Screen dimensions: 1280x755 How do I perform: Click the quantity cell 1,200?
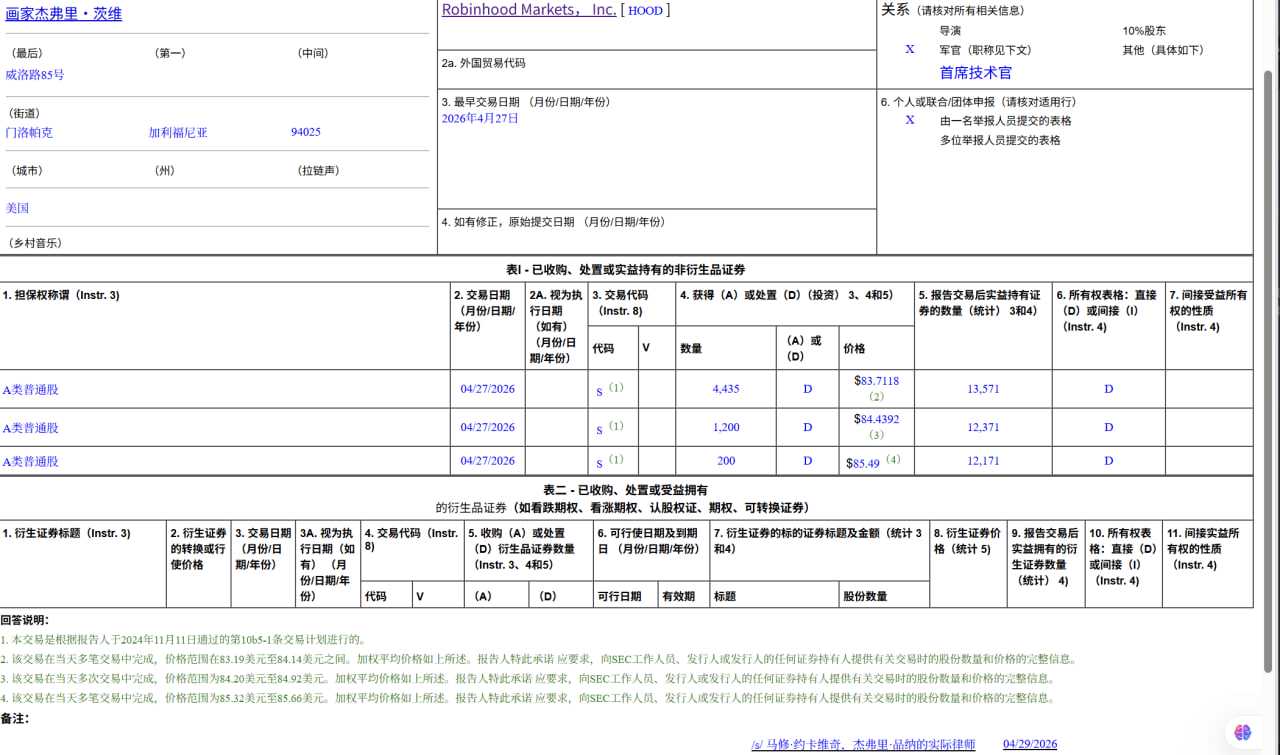pyautogui.click(x=726, y=427)
